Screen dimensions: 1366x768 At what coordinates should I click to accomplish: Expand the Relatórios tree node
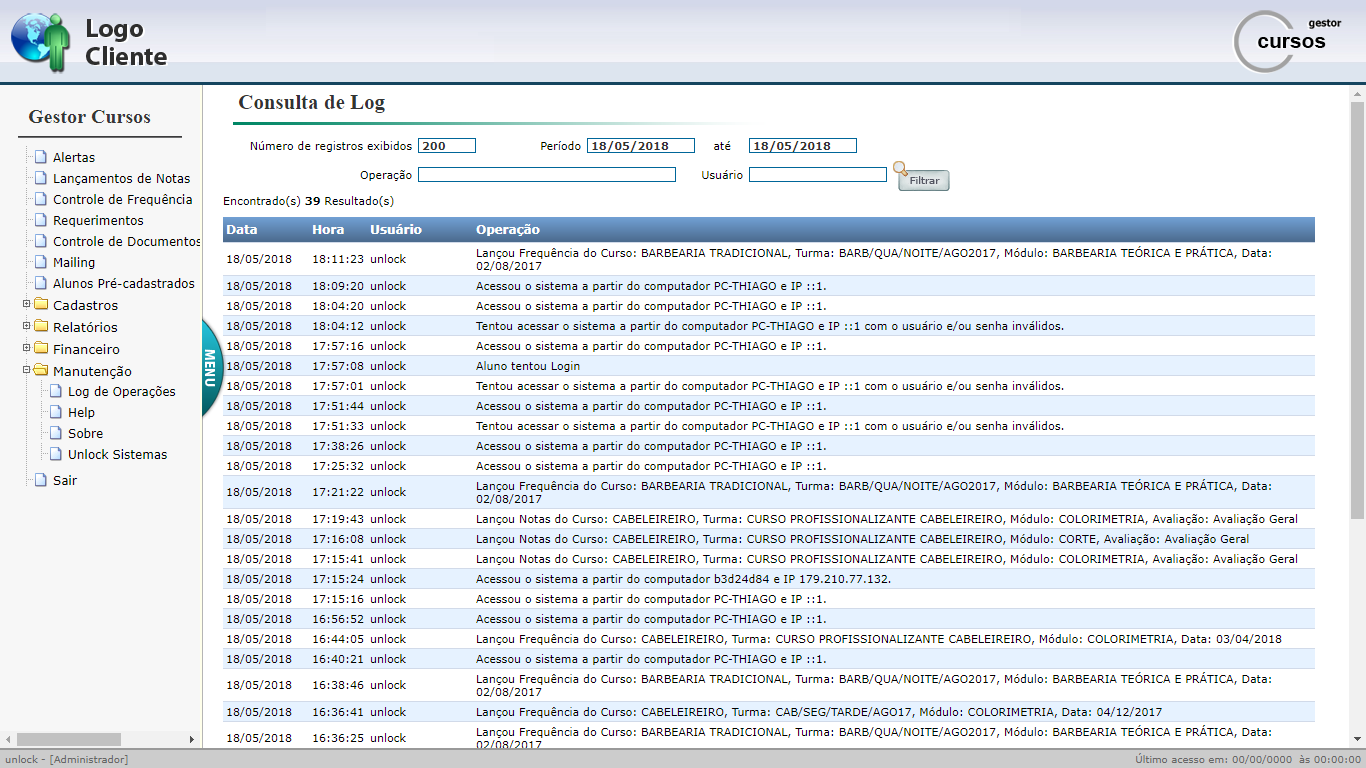pos(26,326)
